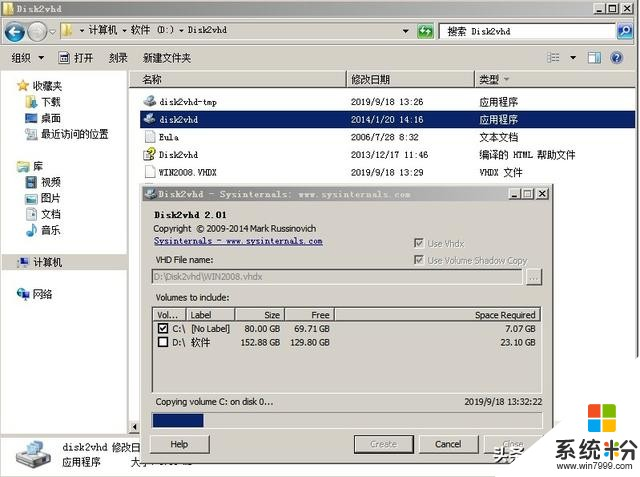Image resolution: width=640 pixels, height=477 pixels.
Task: Select 软件 (D:) in the address breadcrumb
Action: 152,30
